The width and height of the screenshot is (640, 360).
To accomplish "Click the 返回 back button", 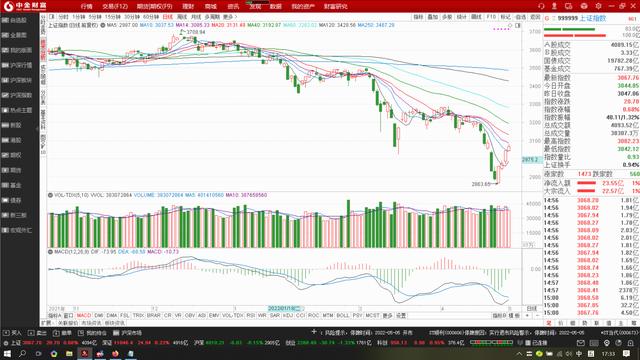I will [535, 17].
